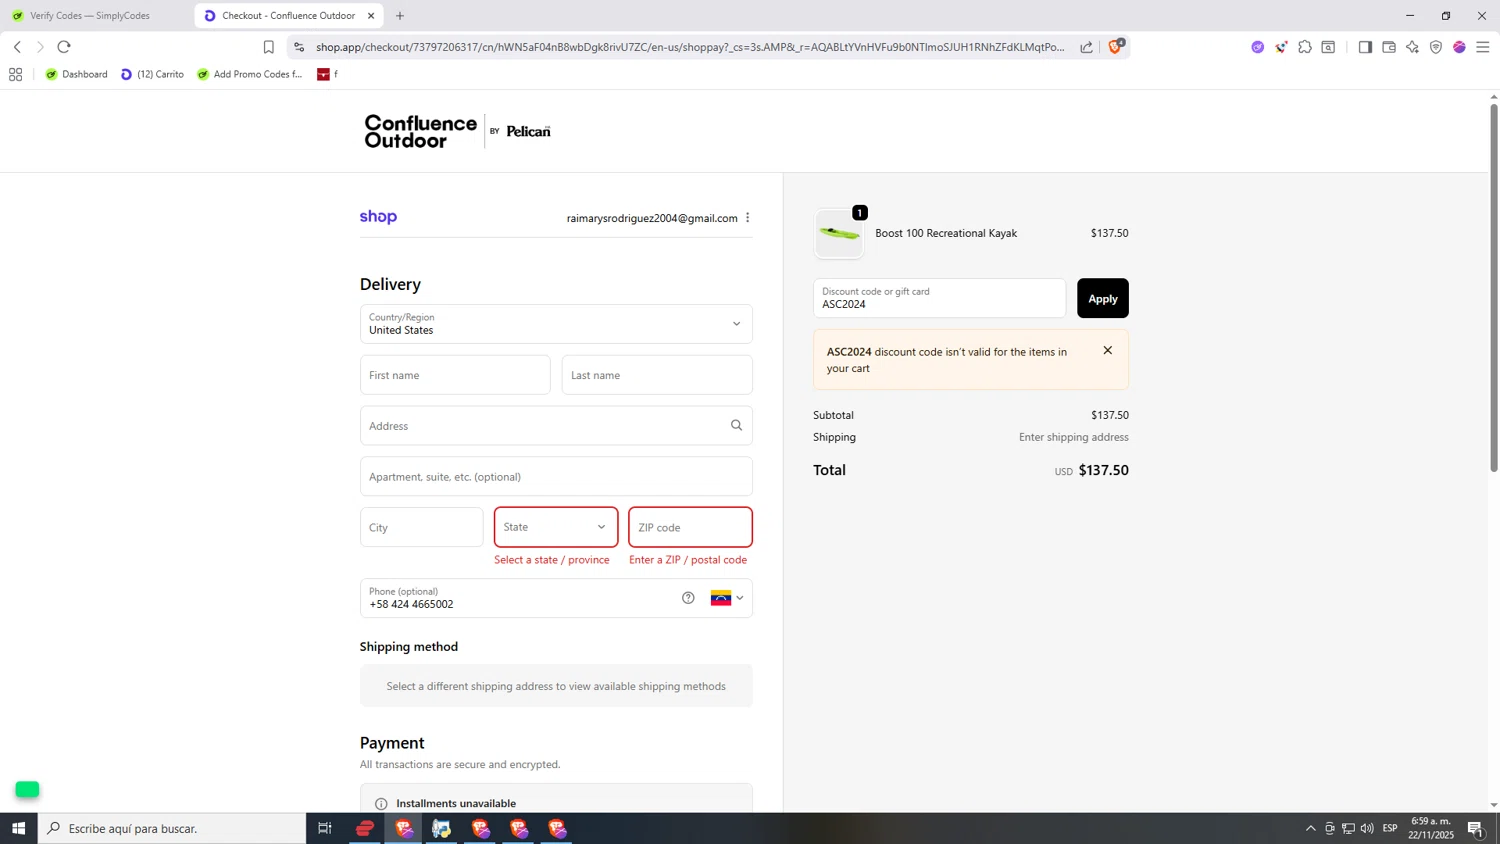Viewport: 1500px width, 844px height.
Task: Open the notification center icon
Action: click(1476, 828)
